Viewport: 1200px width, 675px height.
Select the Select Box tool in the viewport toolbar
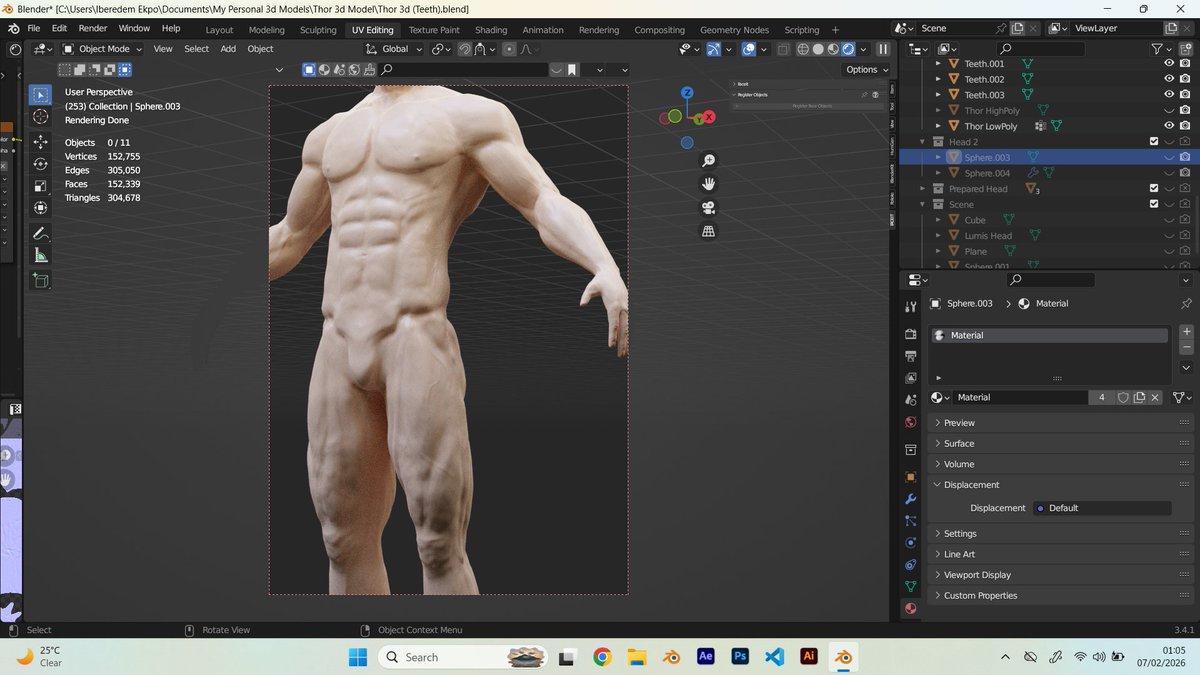(x=40, y=95)
